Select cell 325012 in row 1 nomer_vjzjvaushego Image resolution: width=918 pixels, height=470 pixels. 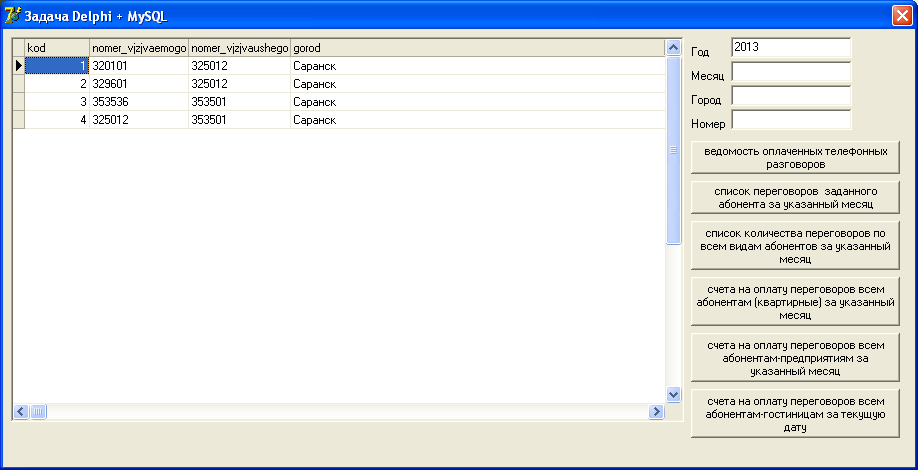tap(239, 66)
